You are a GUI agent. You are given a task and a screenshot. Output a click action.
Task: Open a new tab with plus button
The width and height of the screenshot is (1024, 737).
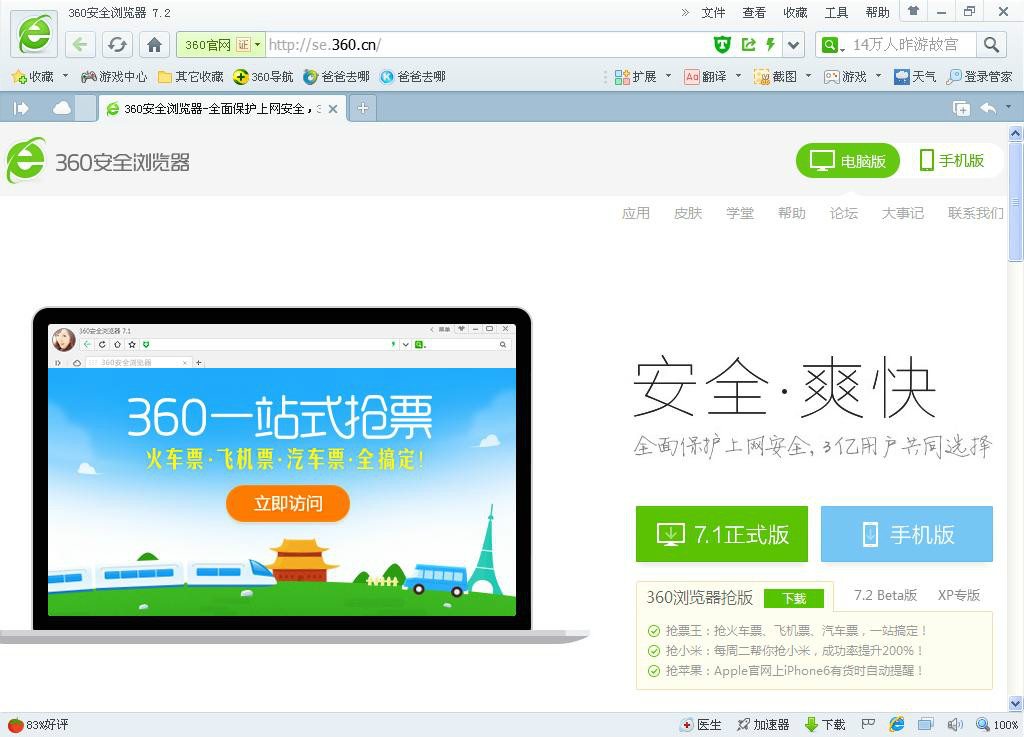coord(363,108)
